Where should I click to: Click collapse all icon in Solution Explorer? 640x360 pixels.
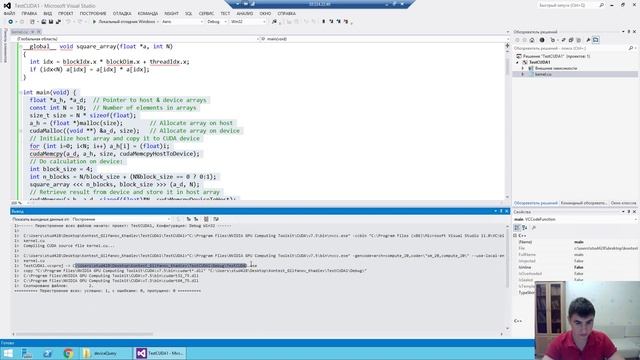tap(571, 40)
